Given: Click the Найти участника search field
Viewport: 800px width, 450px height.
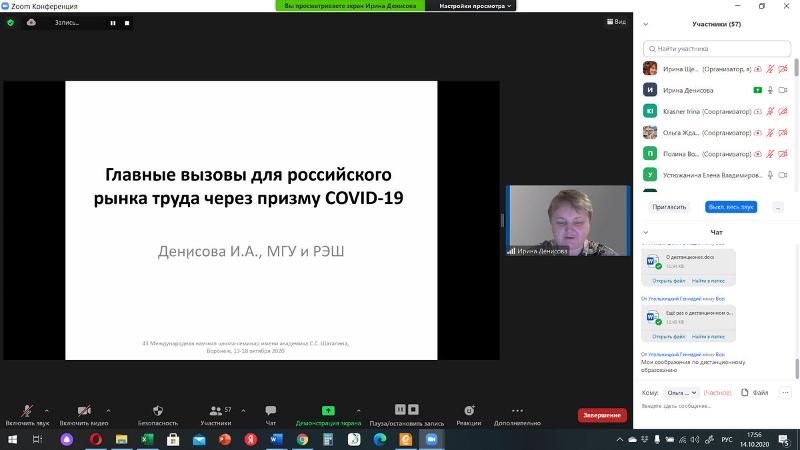Looking at the screenshot, I should pos(720,47).
